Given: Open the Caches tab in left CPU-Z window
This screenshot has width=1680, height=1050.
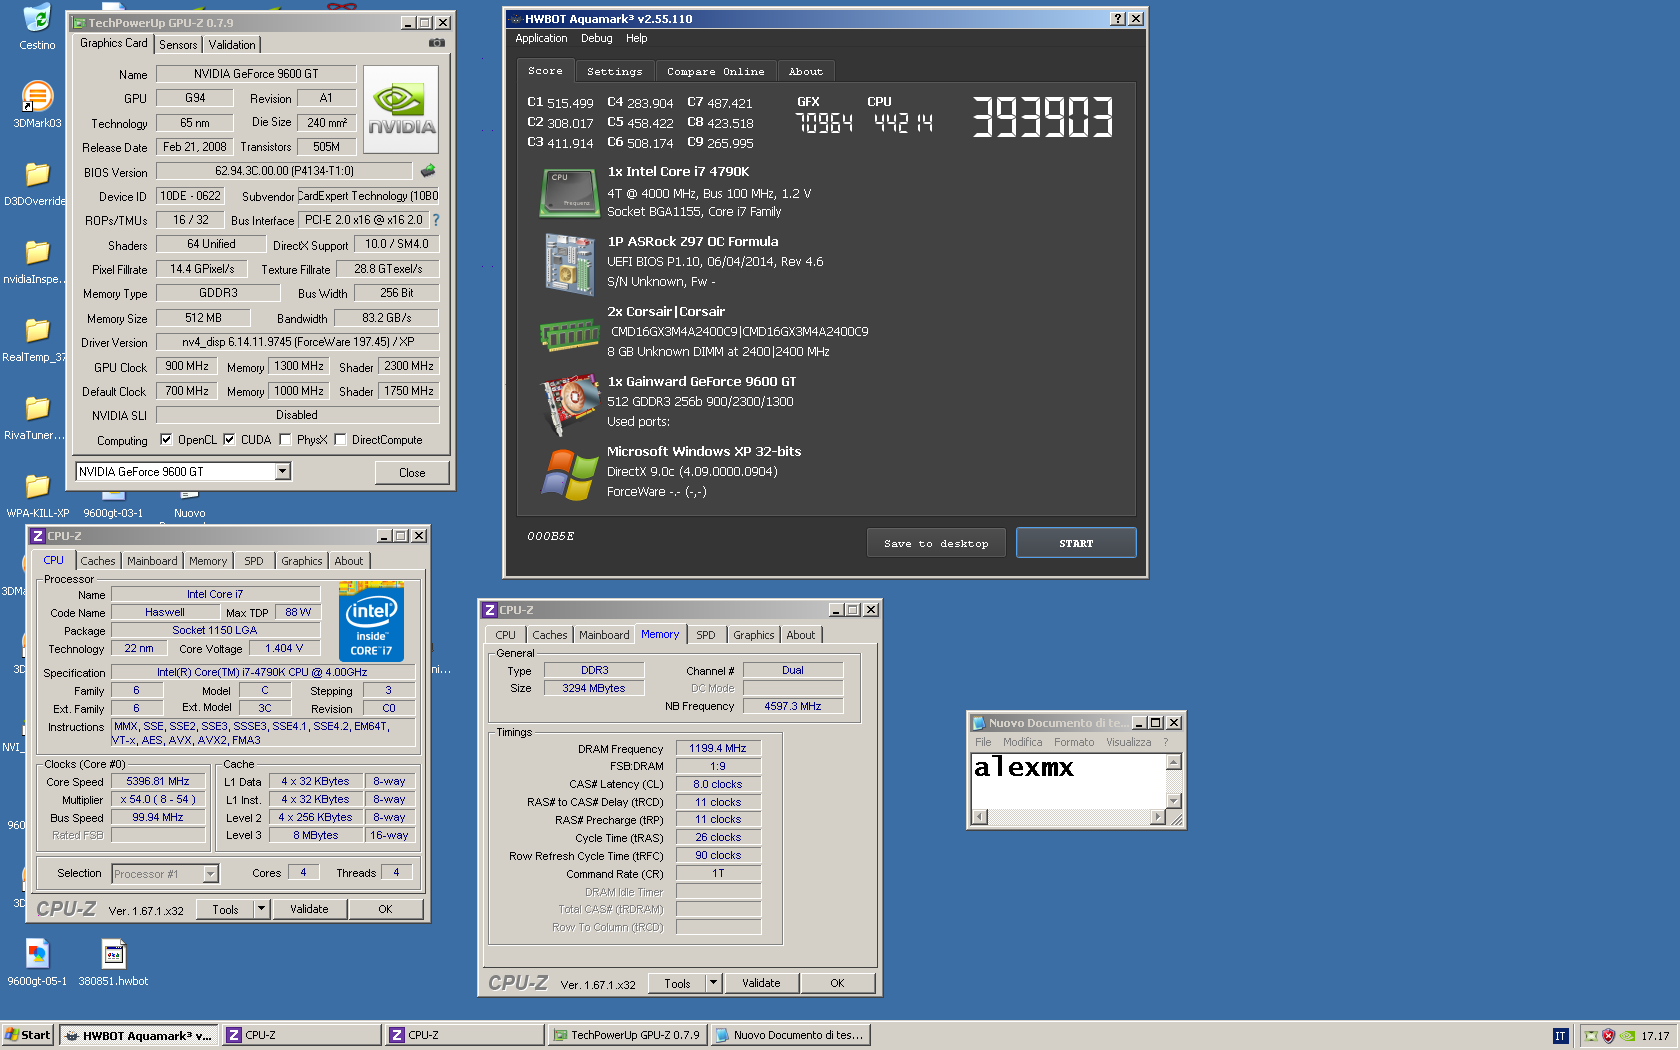Looking at the screenshot, I should [x=98, y=561].
